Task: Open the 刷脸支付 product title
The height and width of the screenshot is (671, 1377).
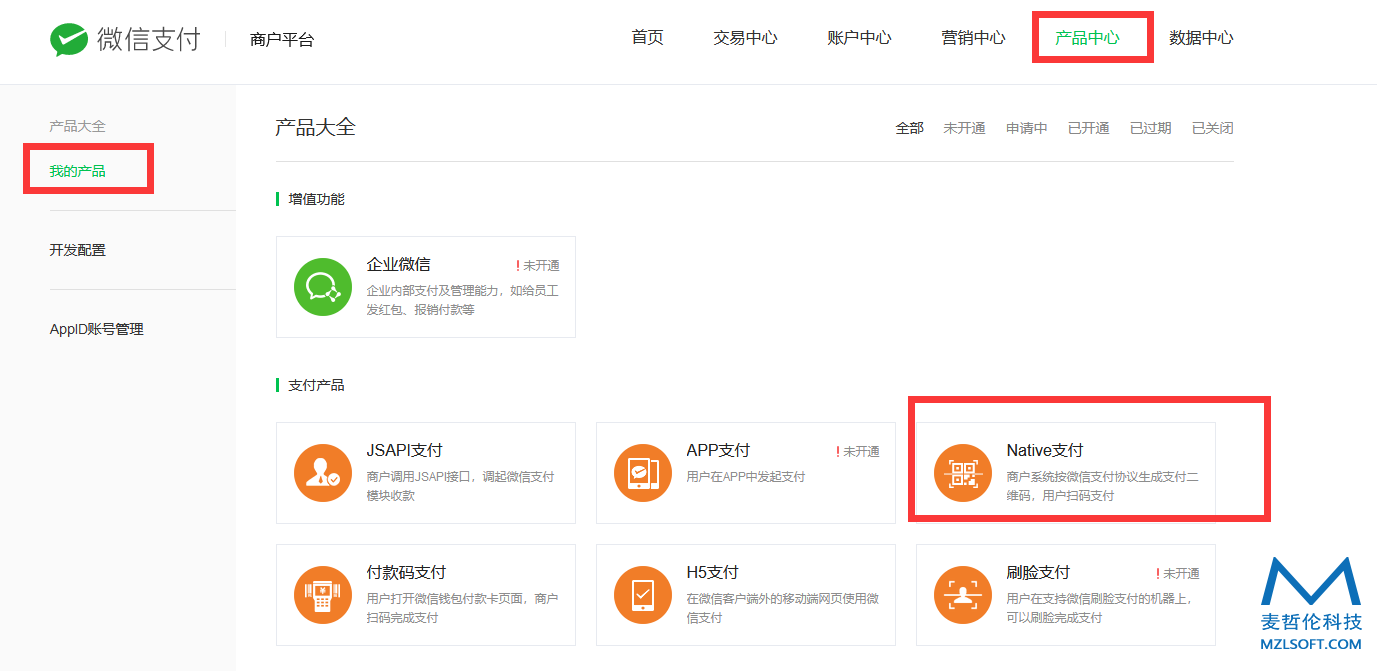Action: coord(1039,572)
